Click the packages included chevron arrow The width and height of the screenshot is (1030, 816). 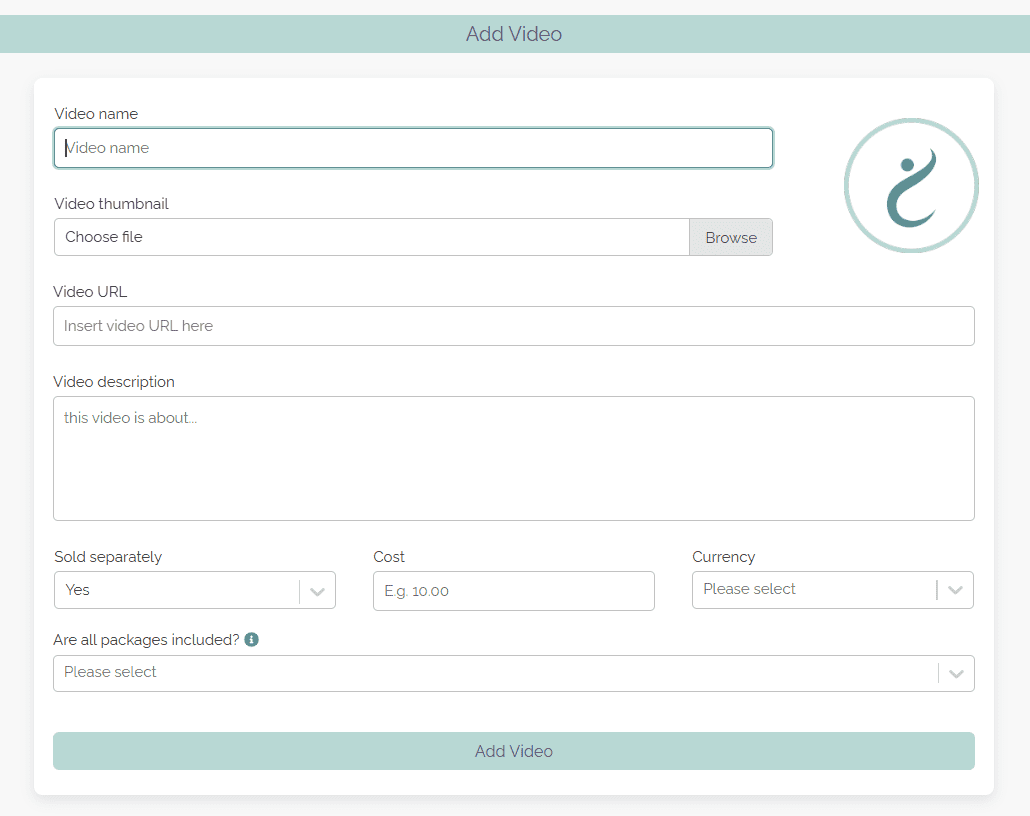(x=956, y=673)
